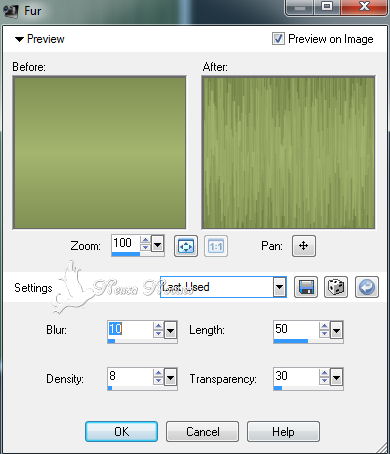This screenshot has width=390, height=454.
Task: Click the 1:1 zoom to 100% icon
Action: (x=216, y=246)
